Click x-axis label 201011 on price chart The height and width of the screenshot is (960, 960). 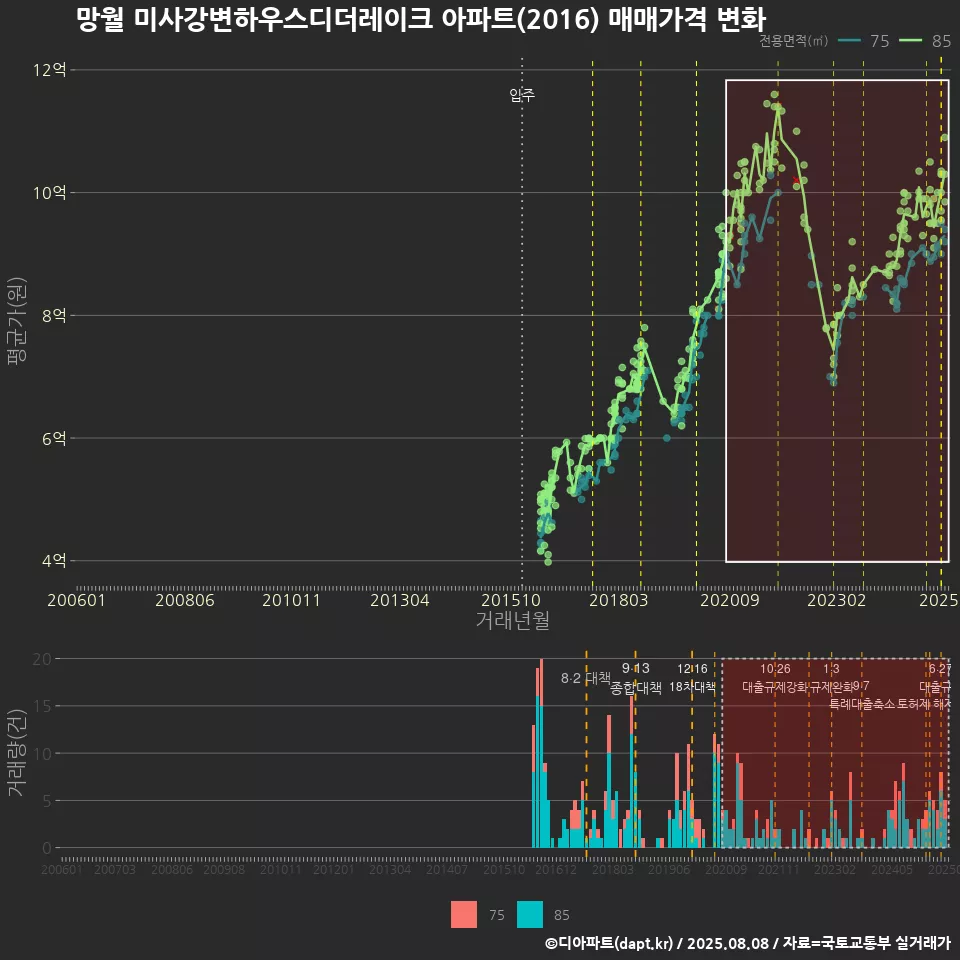point(291,600)
